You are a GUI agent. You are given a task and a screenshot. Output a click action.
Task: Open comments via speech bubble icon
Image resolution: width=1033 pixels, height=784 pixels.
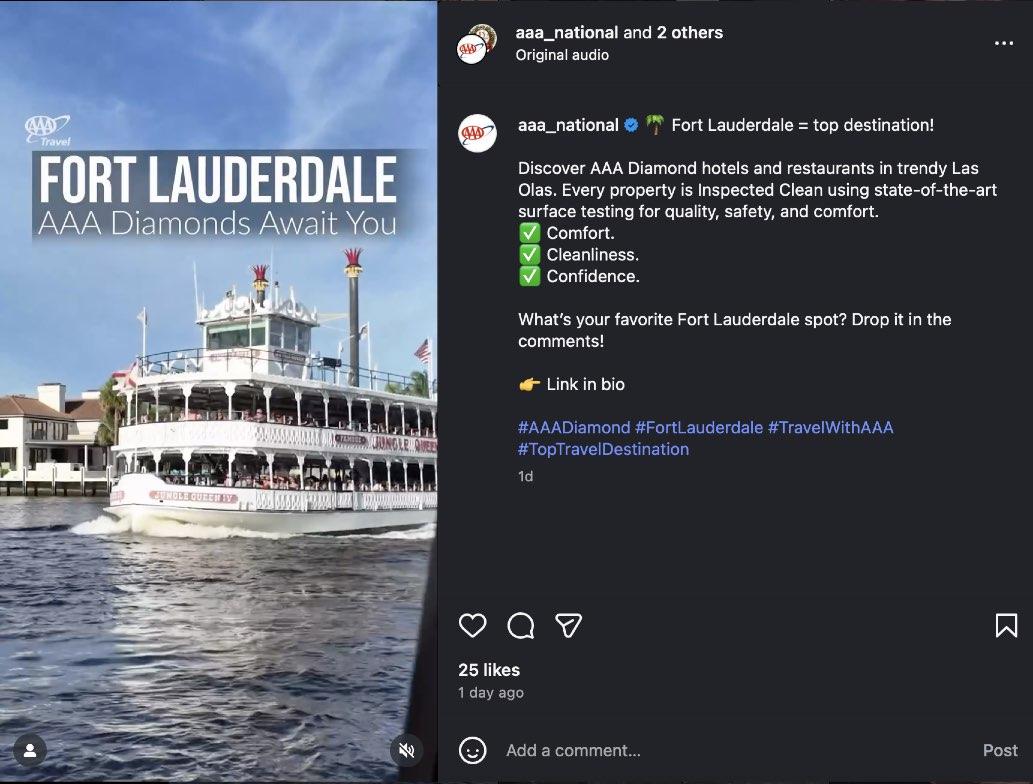[520, 625]
